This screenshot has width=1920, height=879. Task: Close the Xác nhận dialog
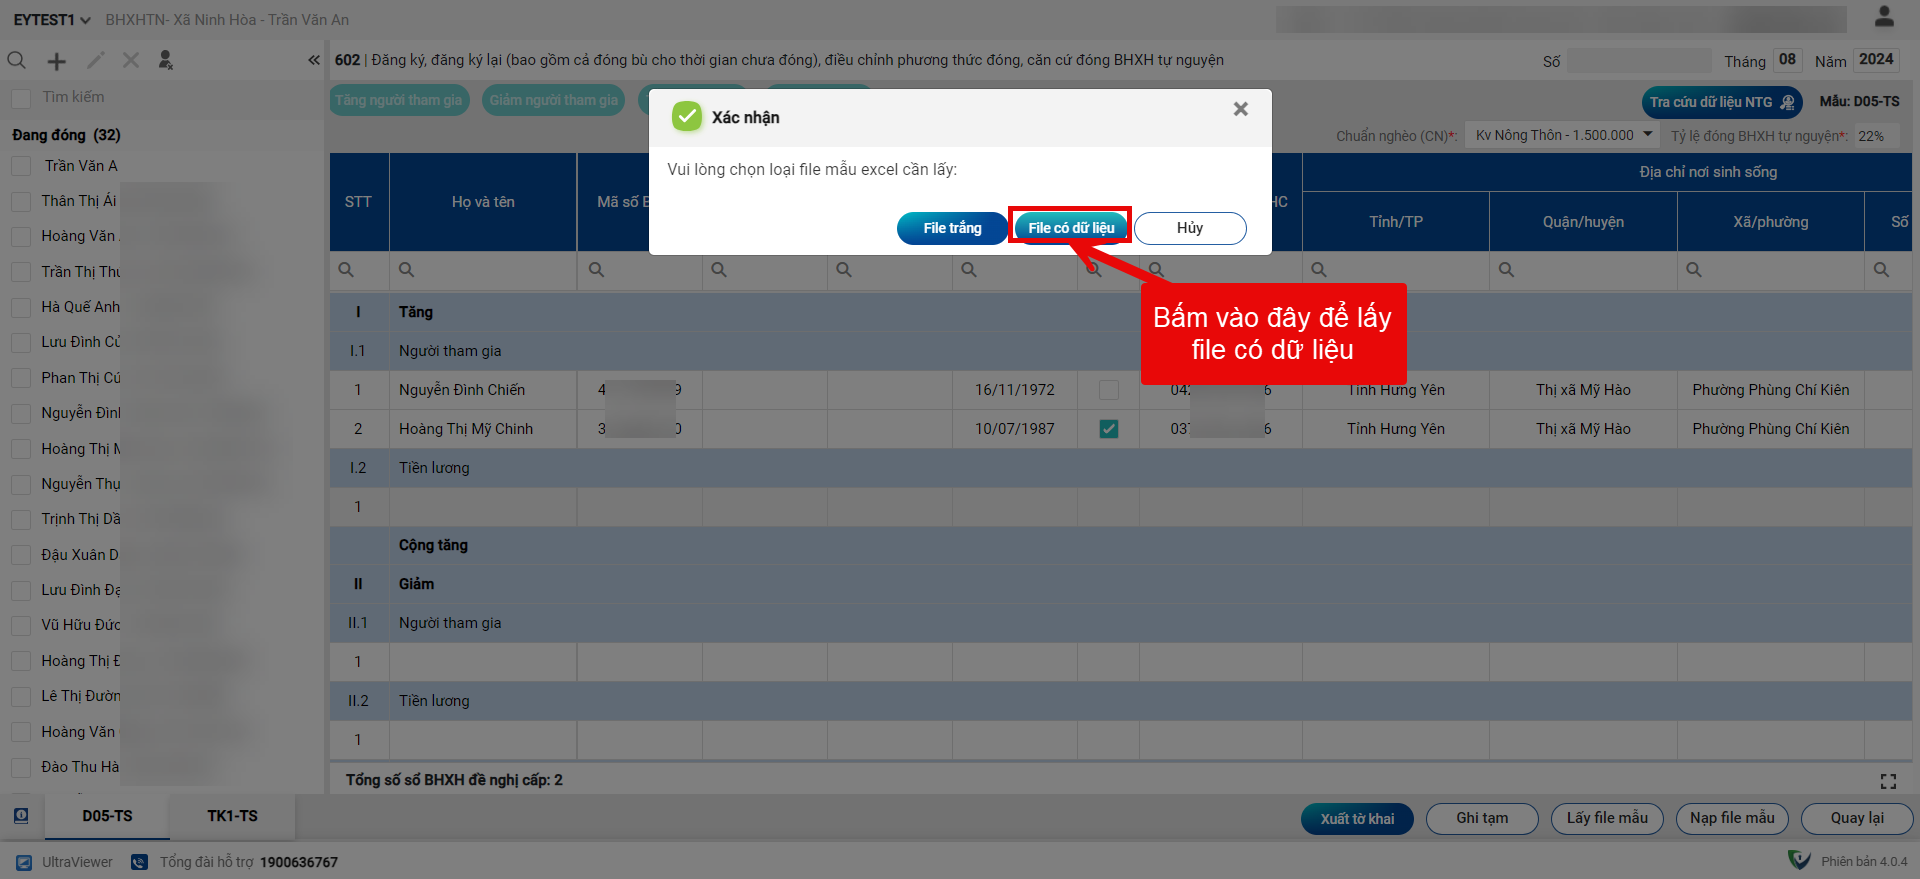coord(1240,109)
